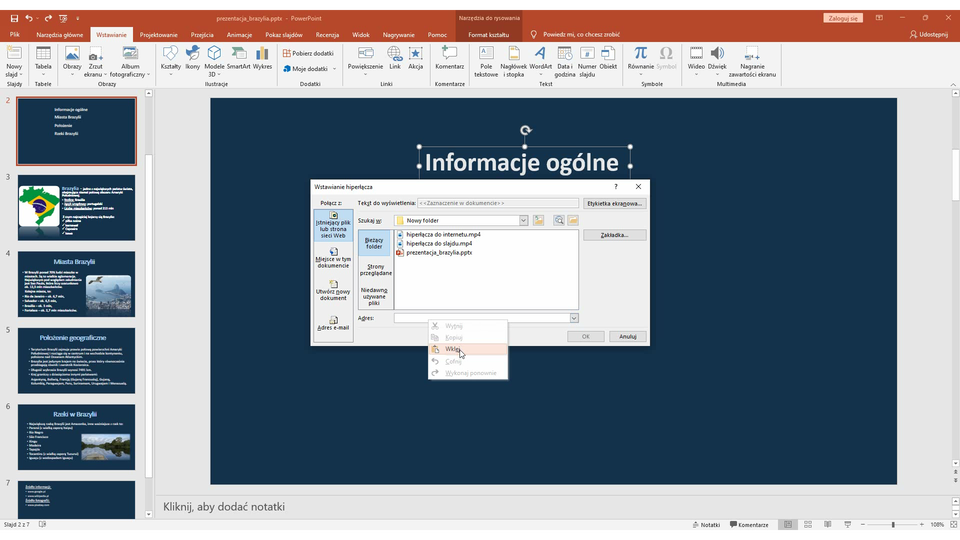Go up one folder in dialog

tap(539, 220)
